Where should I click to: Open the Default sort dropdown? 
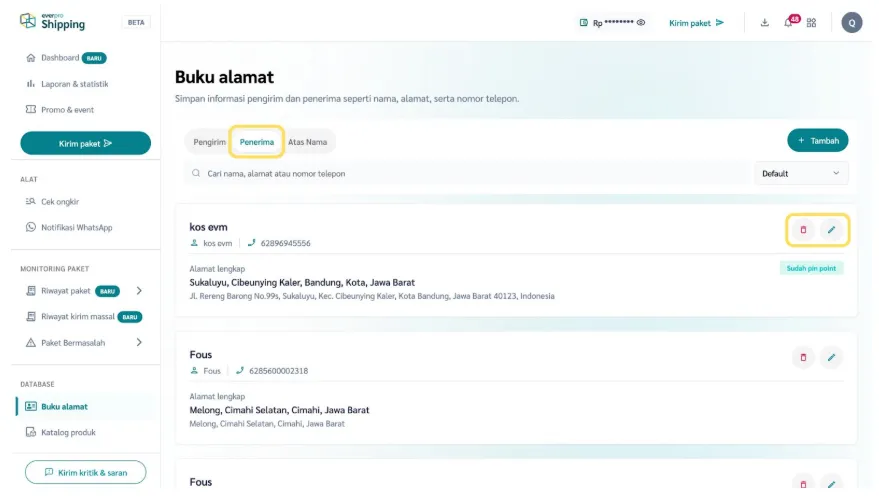click(801, 173)
